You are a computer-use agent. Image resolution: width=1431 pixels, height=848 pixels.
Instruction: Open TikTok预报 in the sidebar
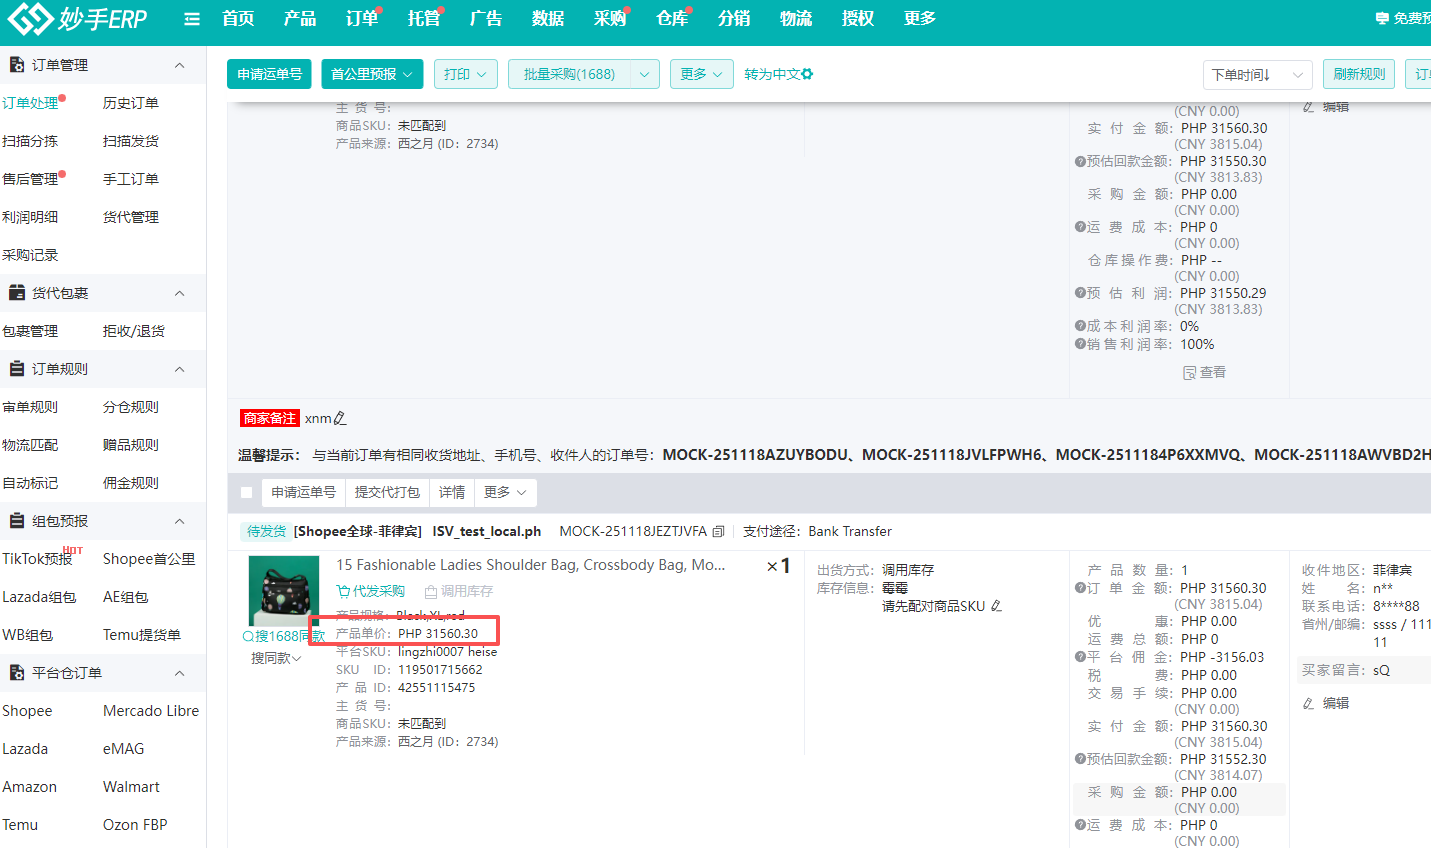37,559
